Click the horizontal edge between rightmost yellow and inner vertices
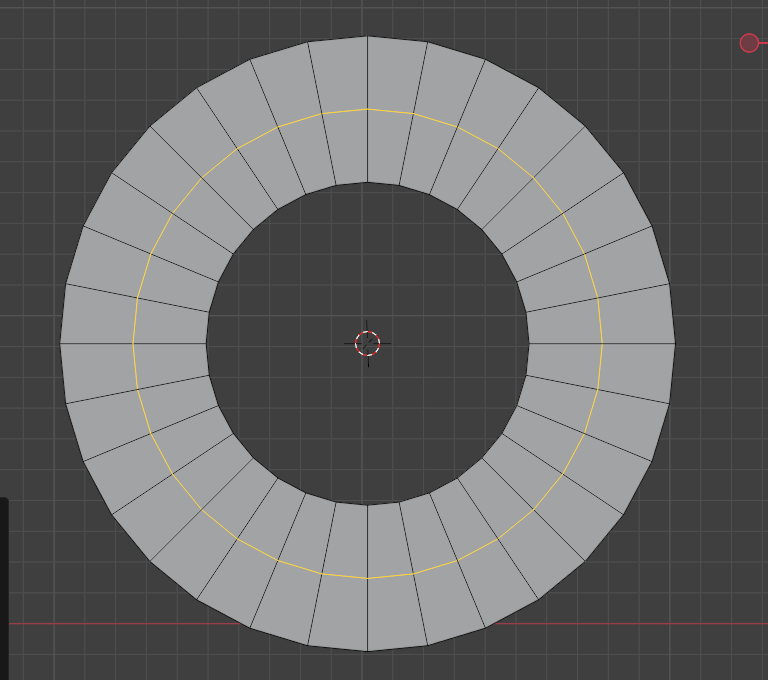This screenshot has height=680, width=768. (x=565, y=343)
